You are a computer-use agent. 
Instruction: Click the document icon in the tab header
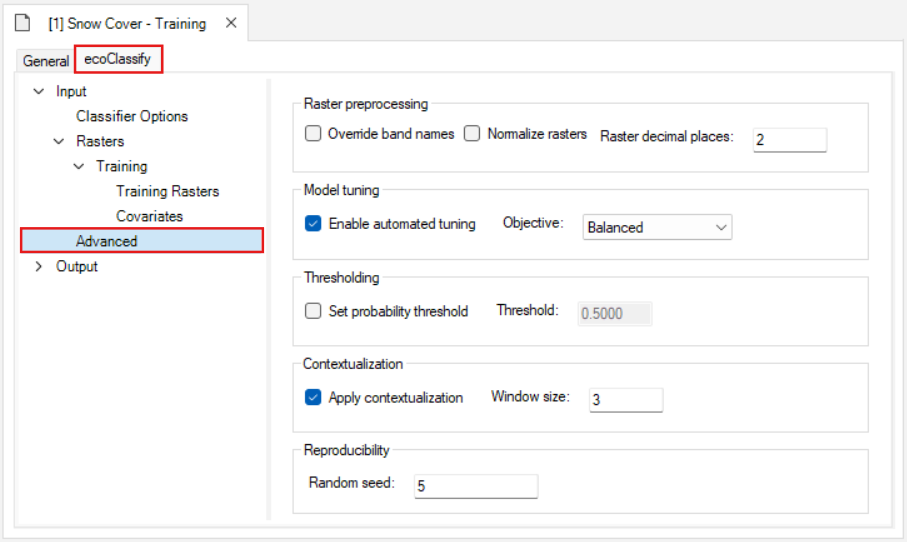[22, 22]
